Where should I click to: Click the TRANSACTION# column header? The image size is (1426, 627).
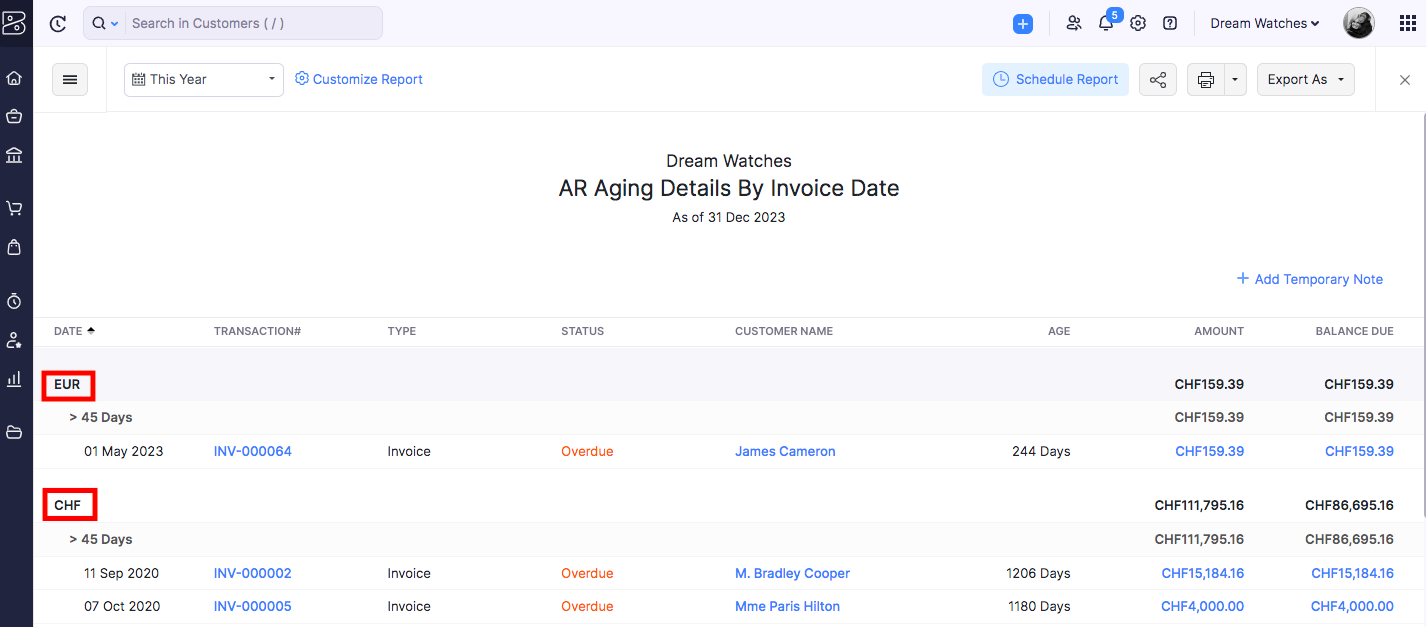click(257, 331)
